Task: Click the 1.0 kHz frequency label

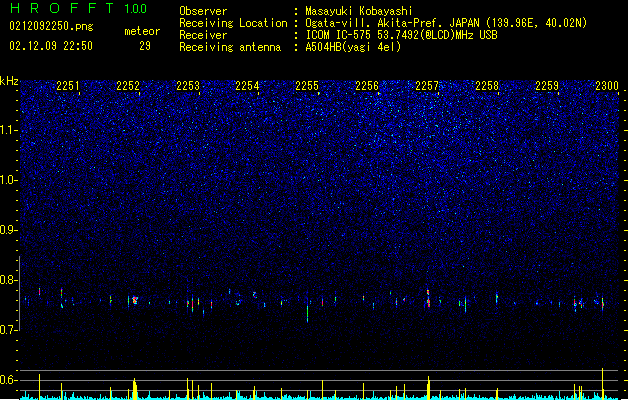Action: point(9,180)
